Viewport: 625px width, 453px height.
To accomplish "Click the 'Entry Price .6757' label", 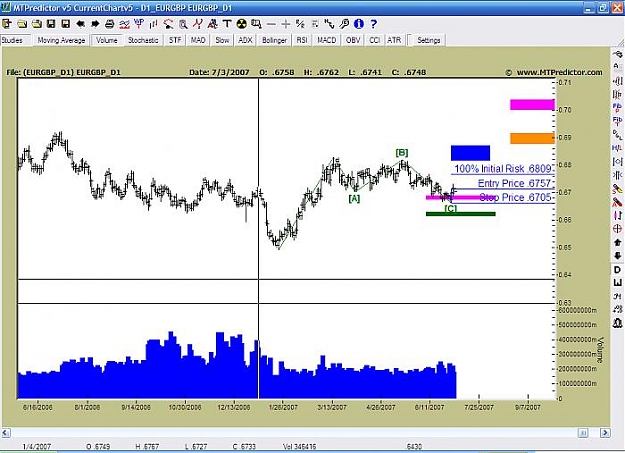I will (514, 183).
